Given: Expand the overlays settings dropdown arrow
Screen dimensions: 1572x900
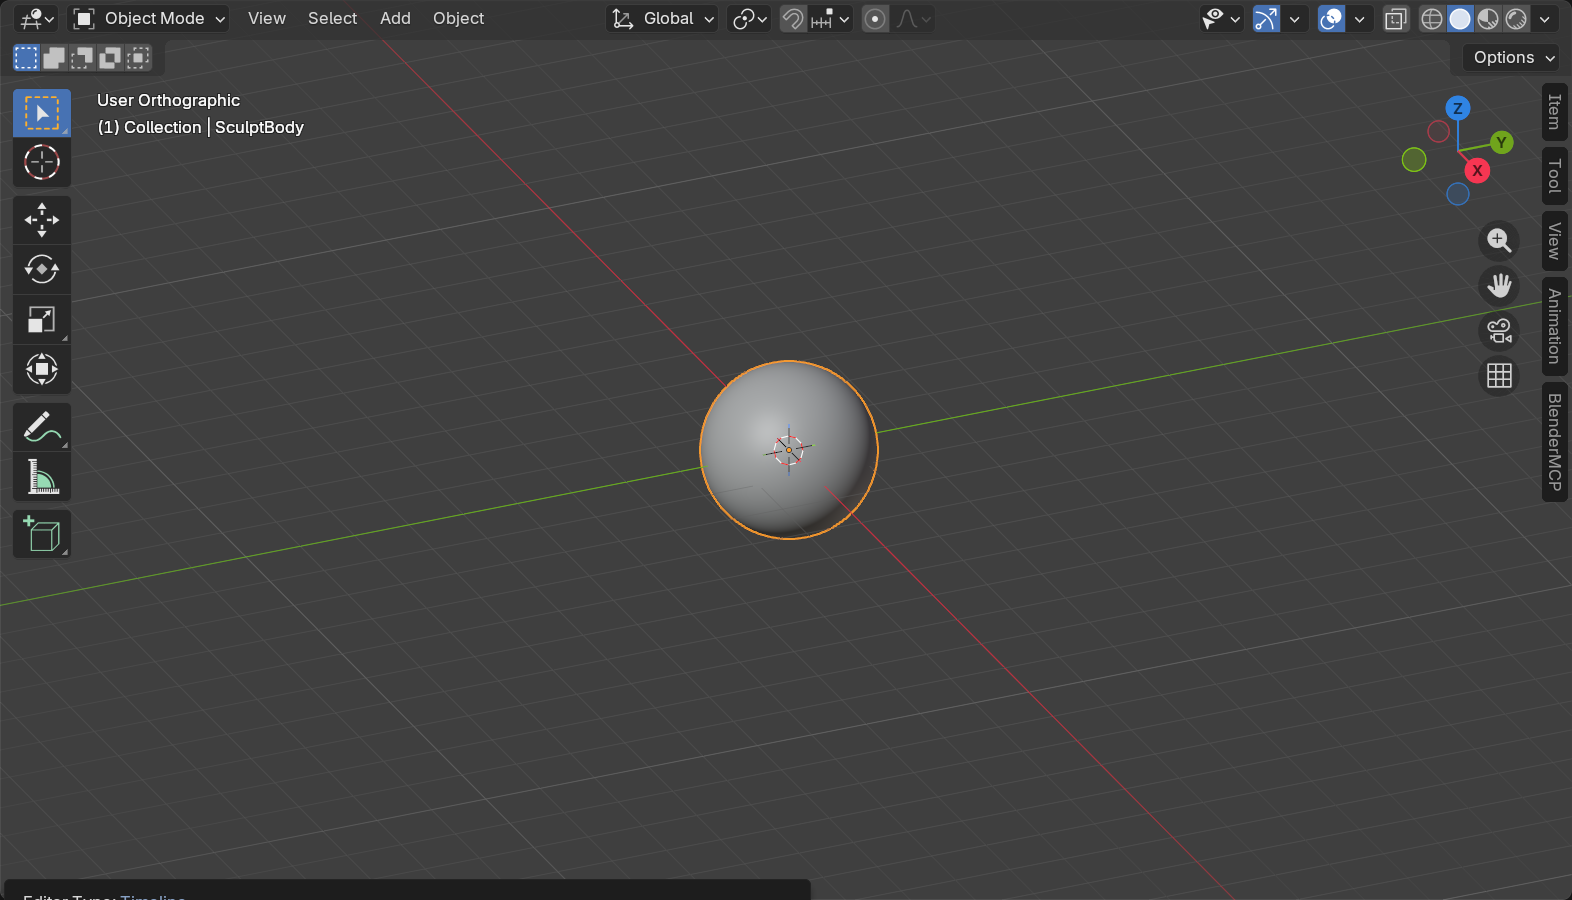Looking at the screenshot, I should pyautogui.click(x=1360, y=19).
